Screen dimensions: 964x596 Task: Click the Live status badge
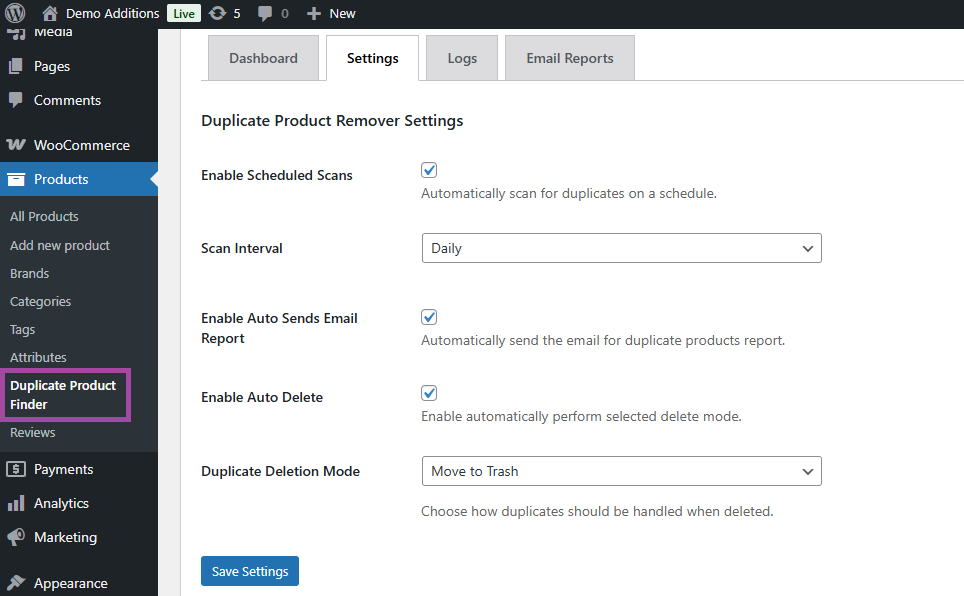point(184,14)
